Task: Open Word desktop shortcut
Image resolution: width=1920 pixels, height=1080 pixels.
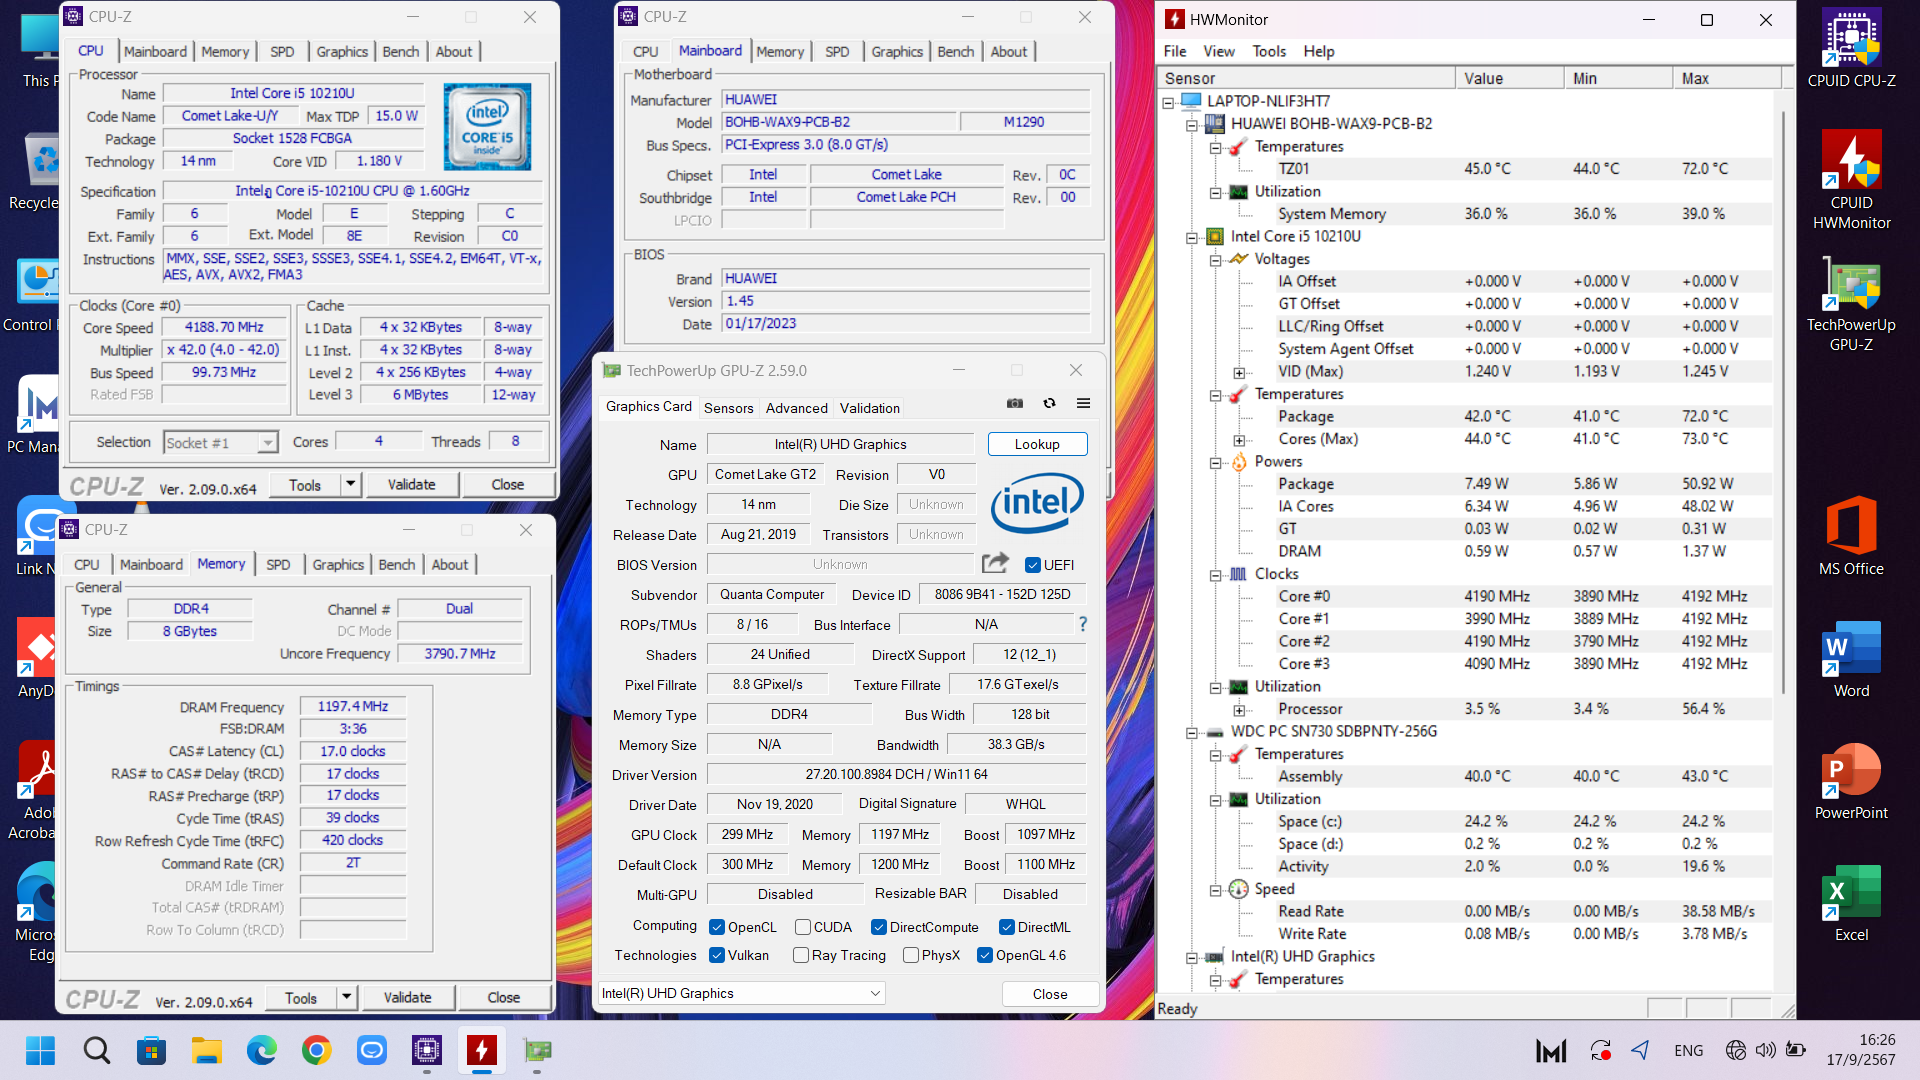Action: [1851, 659]
